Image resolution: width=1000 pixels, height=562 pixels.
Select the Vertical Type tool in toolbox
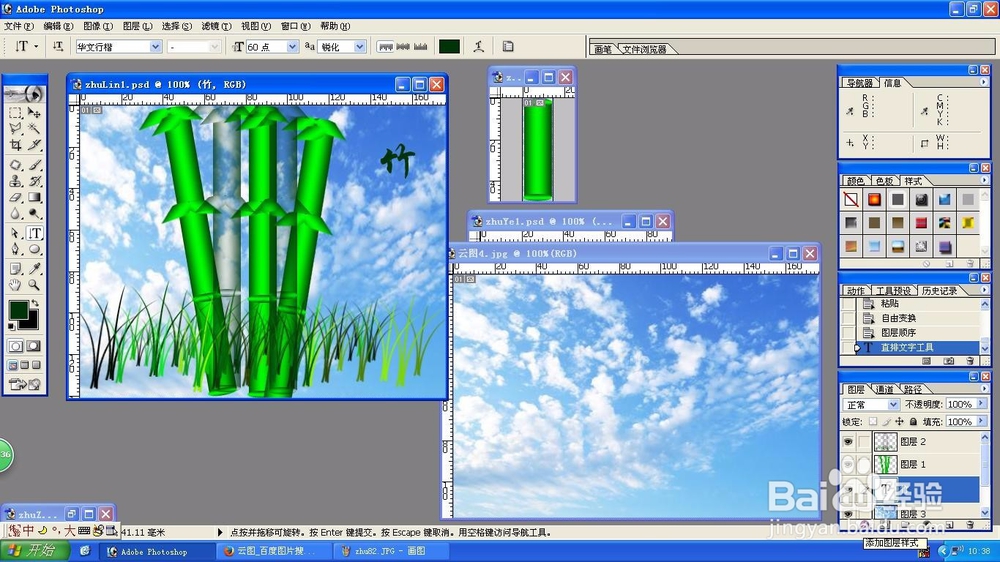pyautogui.click(x=34, y=233)
